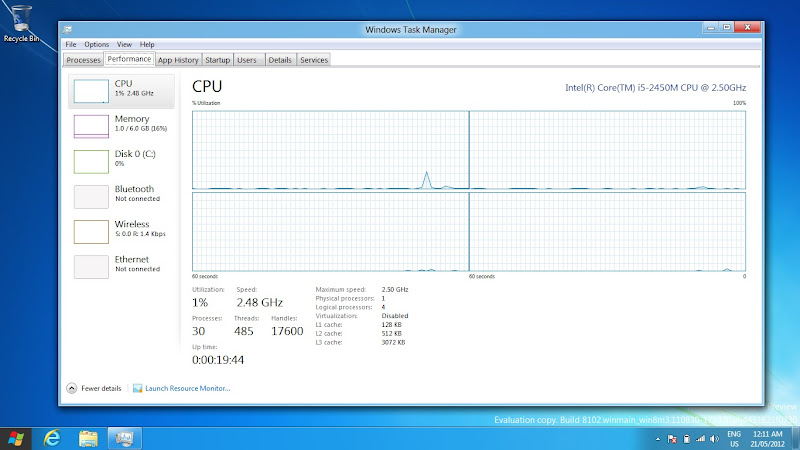
Task: Open the File menu
Action: (x=71, y=44)
